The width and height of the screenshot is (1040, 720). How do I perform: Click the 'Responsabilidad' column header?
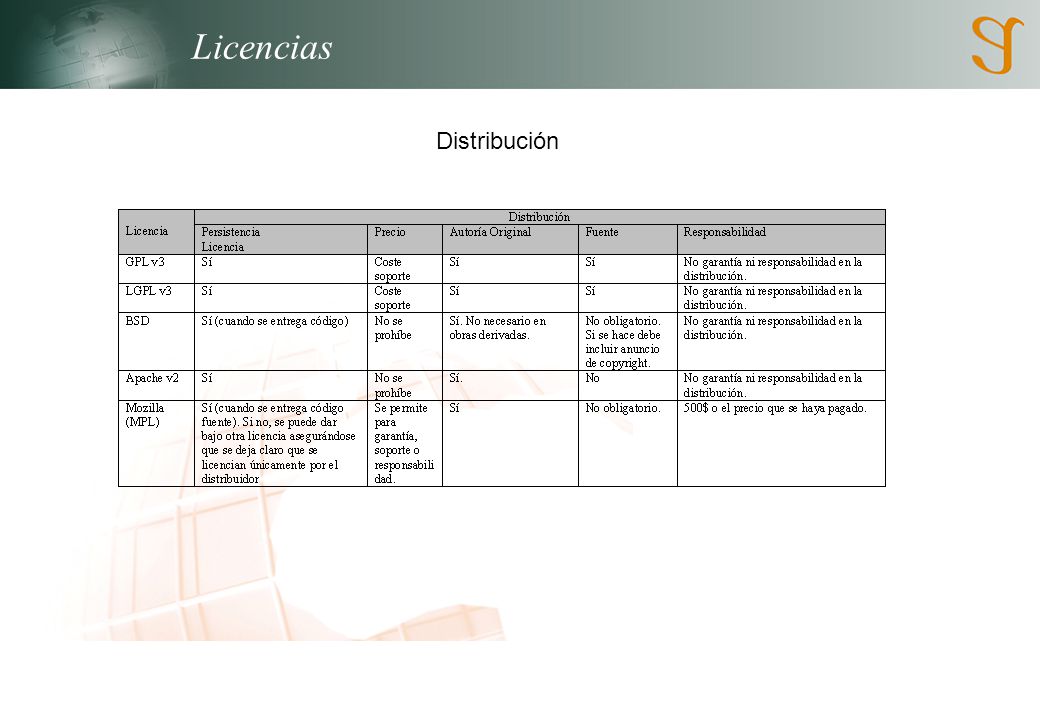(x=781, y=239)
